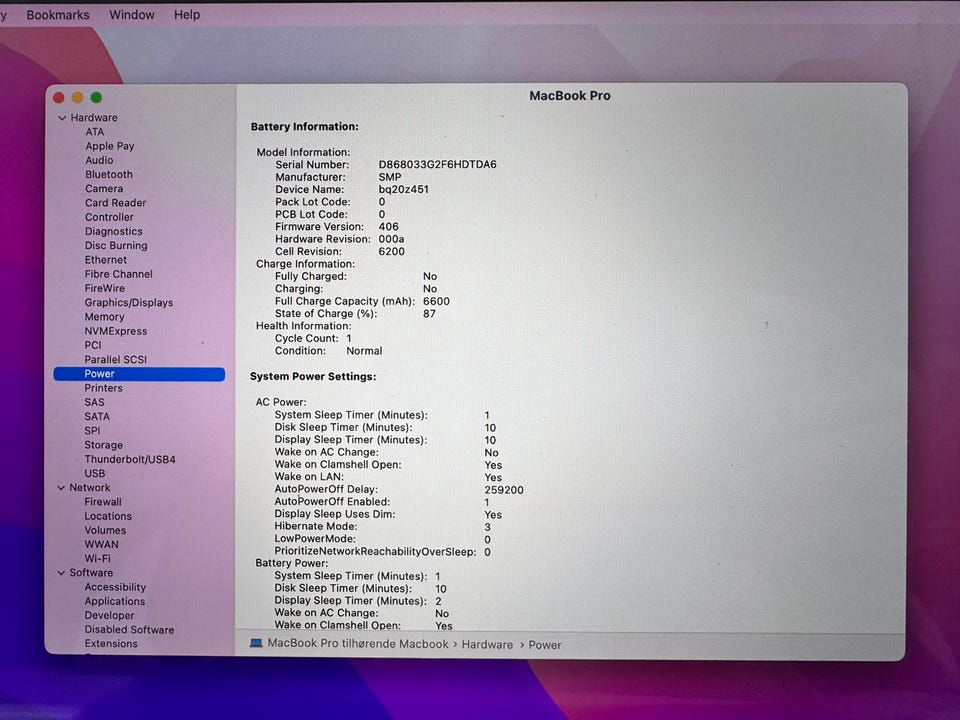Click Full Charge Capacity value 6600
960x720 pixels.
point(436,301)
